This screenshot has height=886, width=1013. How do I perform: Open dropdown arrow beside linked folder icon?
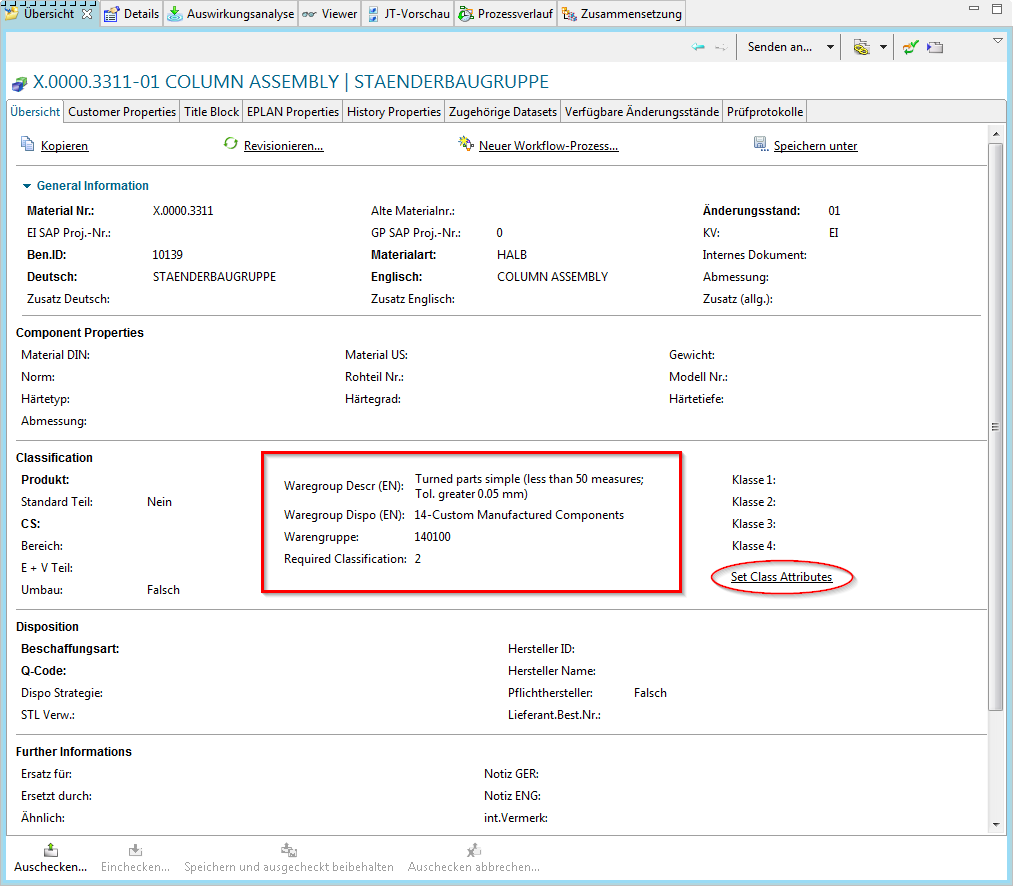(x=883, y=47)
